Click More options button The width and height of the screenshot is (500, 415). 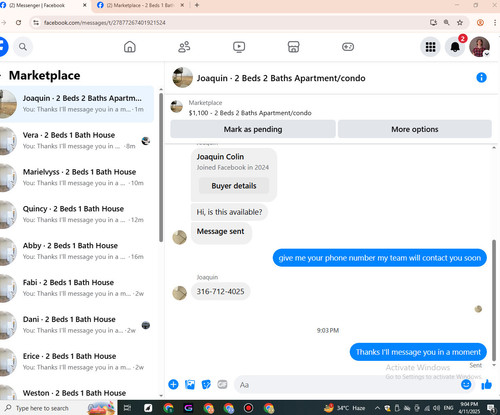(415, 129)
